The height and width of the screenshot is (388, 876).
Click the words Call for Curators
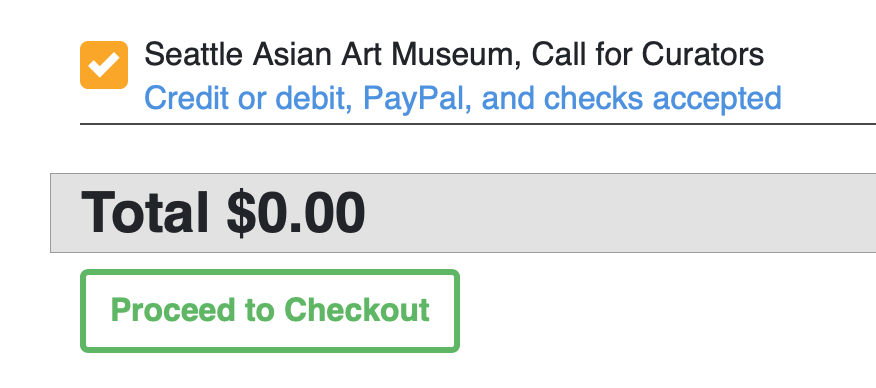coord(648,55)
